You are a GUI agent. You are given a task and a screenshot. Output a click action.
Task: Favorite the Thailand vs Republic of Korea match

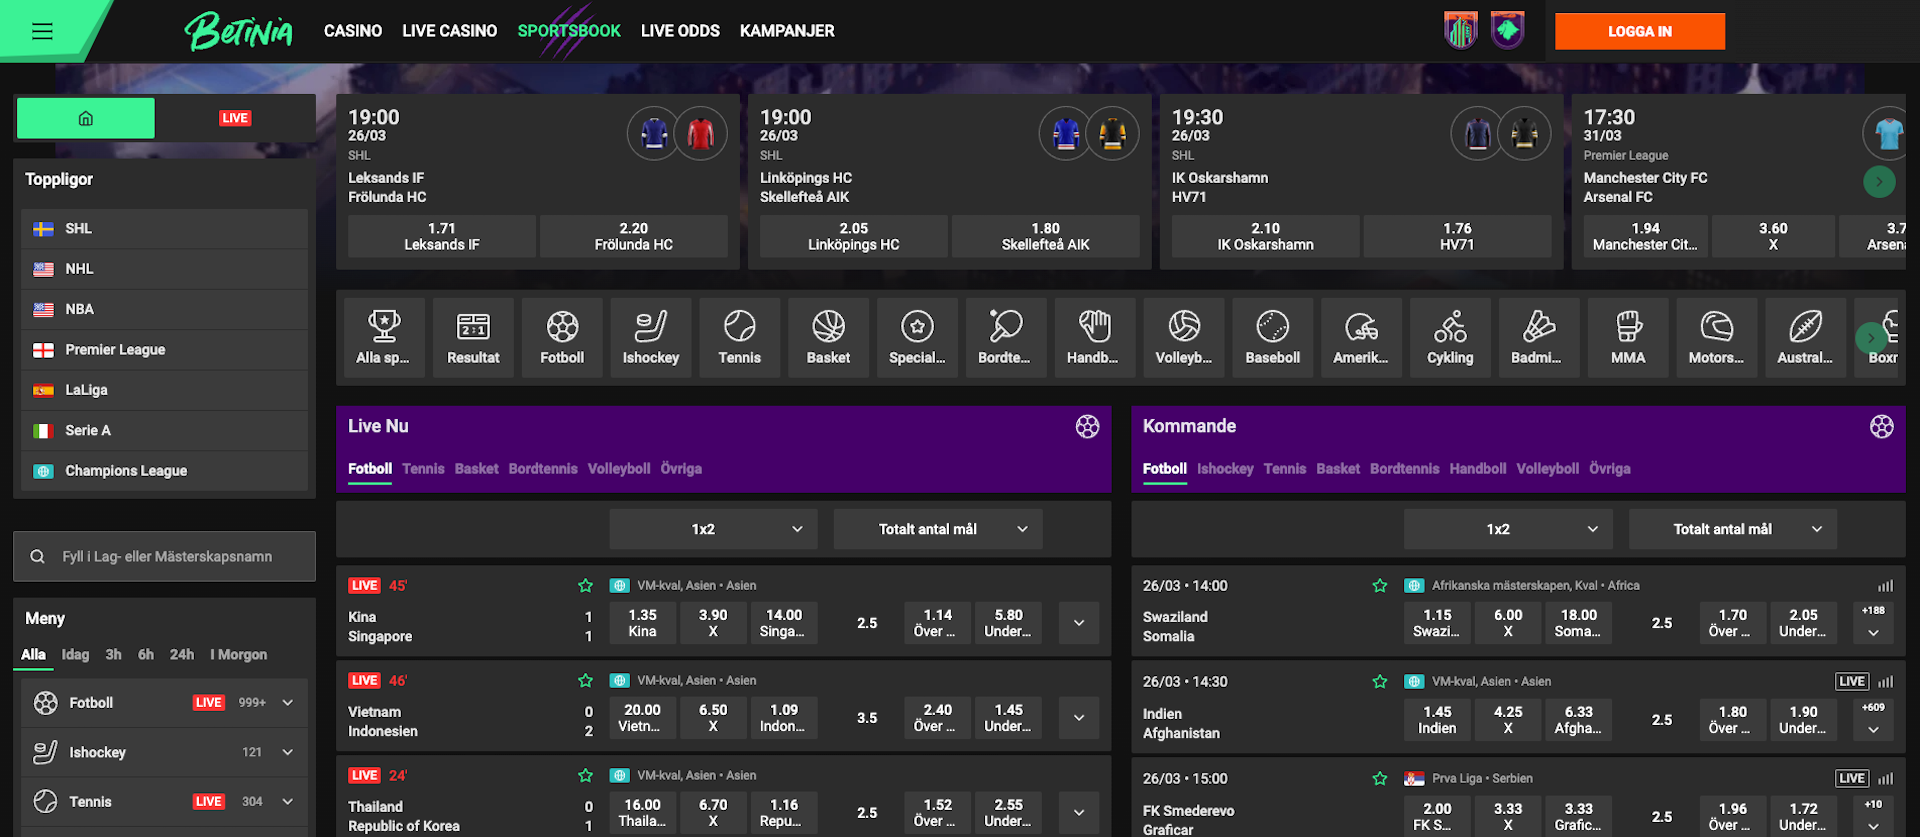coord(586,776)
